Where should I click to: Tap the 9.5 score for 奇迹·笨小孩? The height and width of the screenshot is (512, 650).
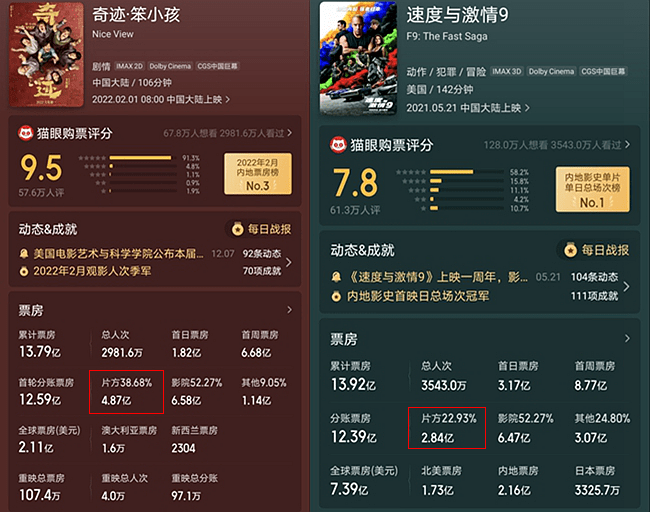[x=41, y=168]
